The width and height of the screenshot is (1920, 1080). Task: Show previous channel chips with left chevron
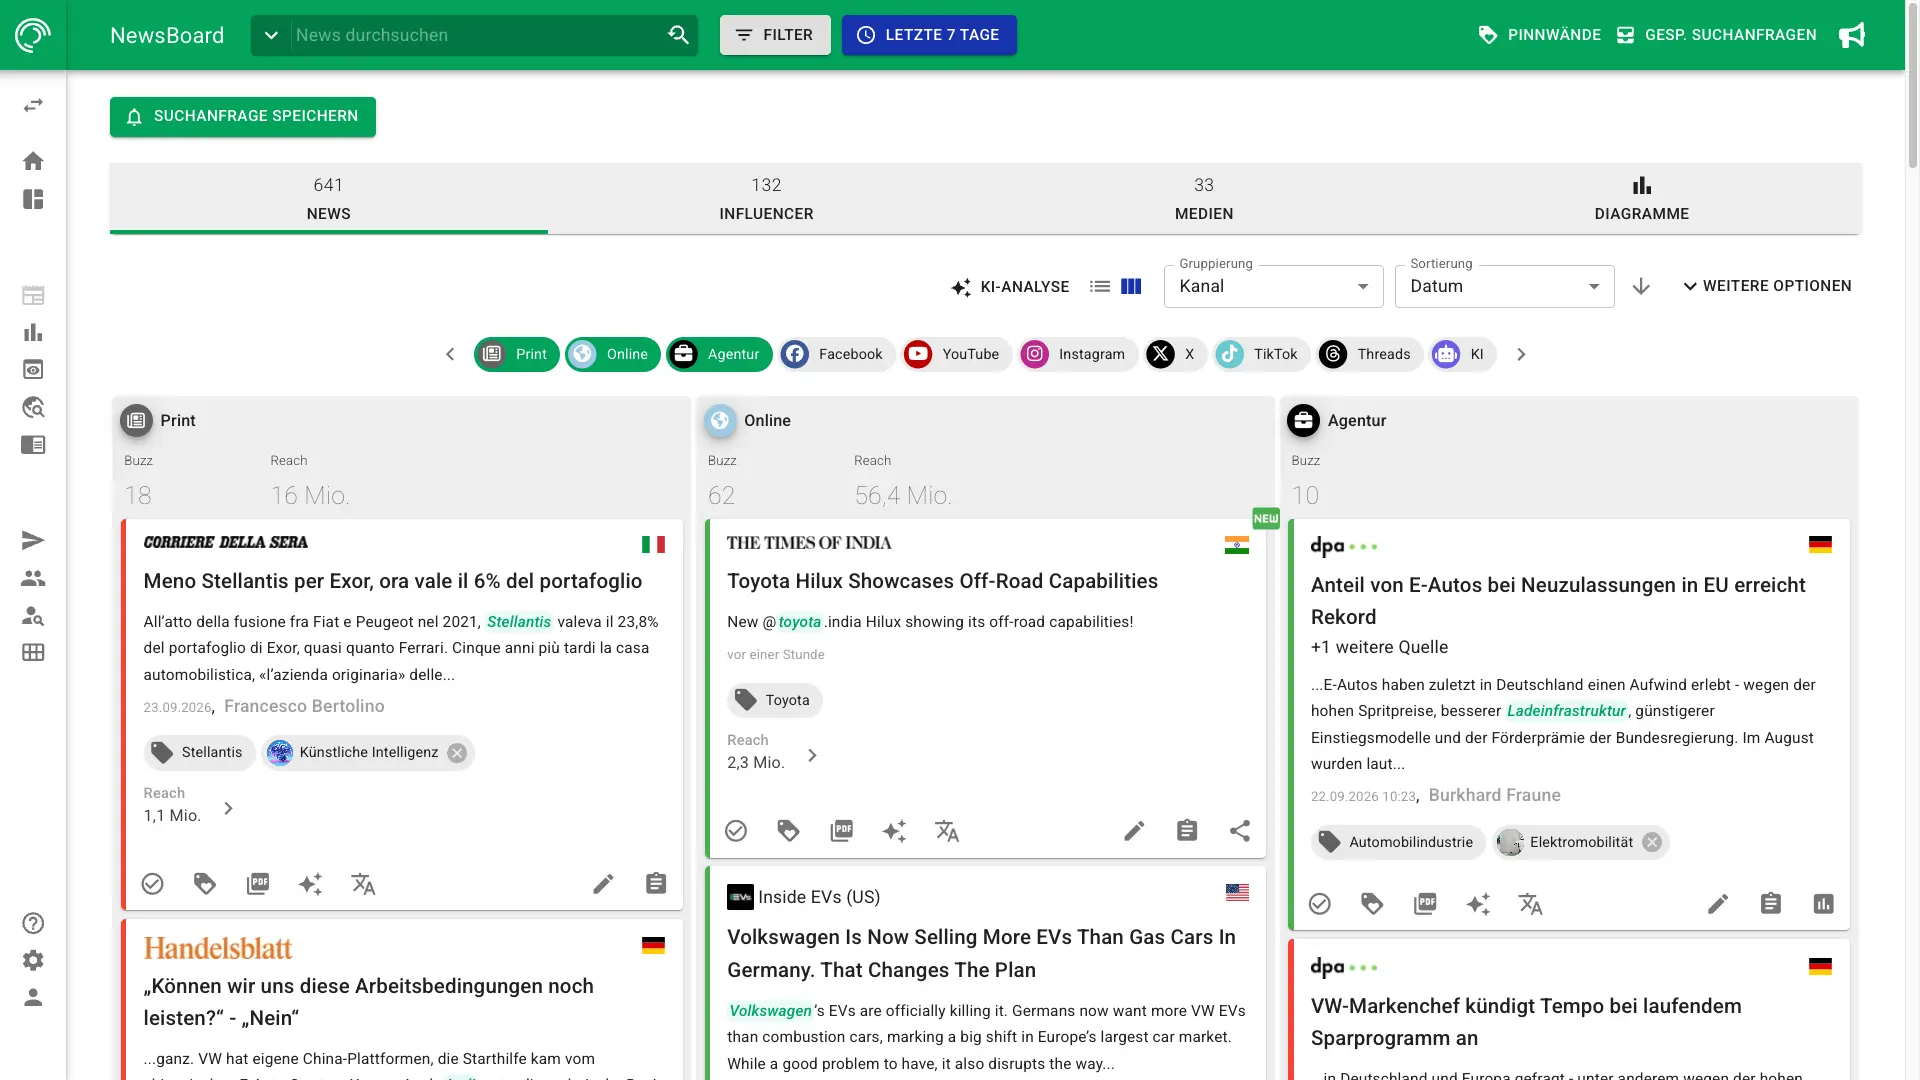[450, 354]
